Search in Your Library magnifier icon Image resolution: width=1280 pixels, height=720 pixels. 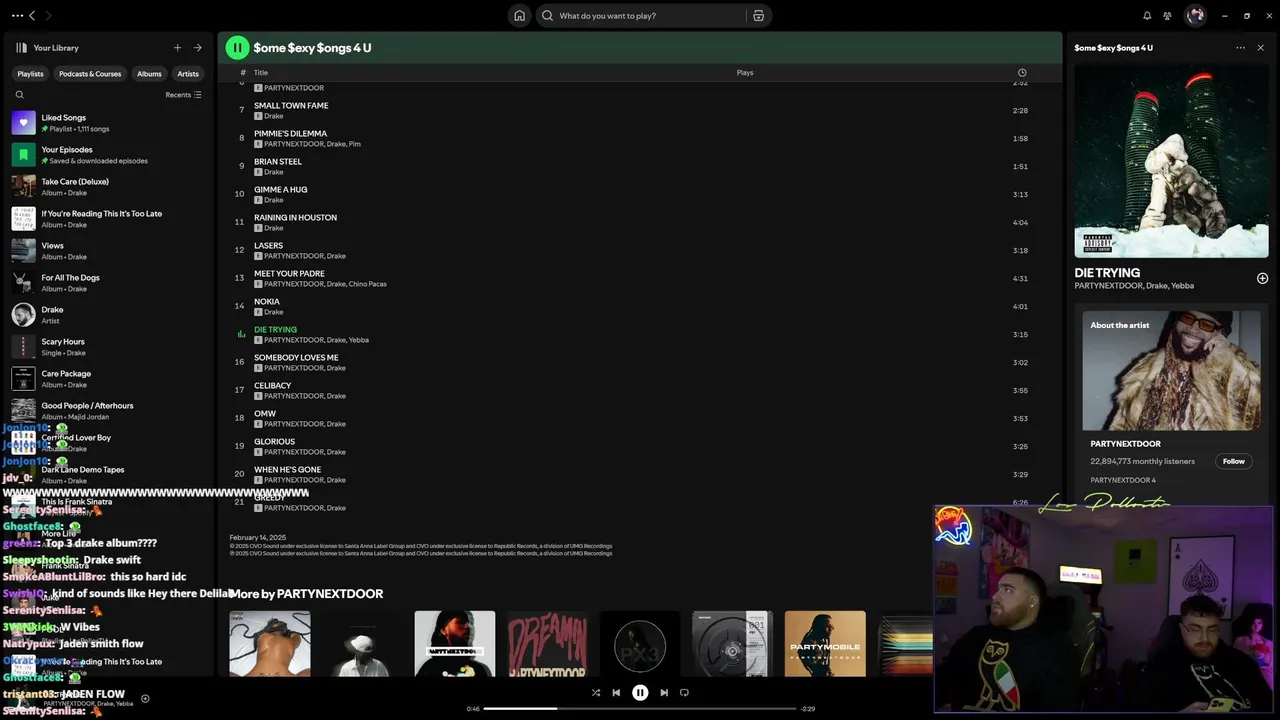coord(19,95)
